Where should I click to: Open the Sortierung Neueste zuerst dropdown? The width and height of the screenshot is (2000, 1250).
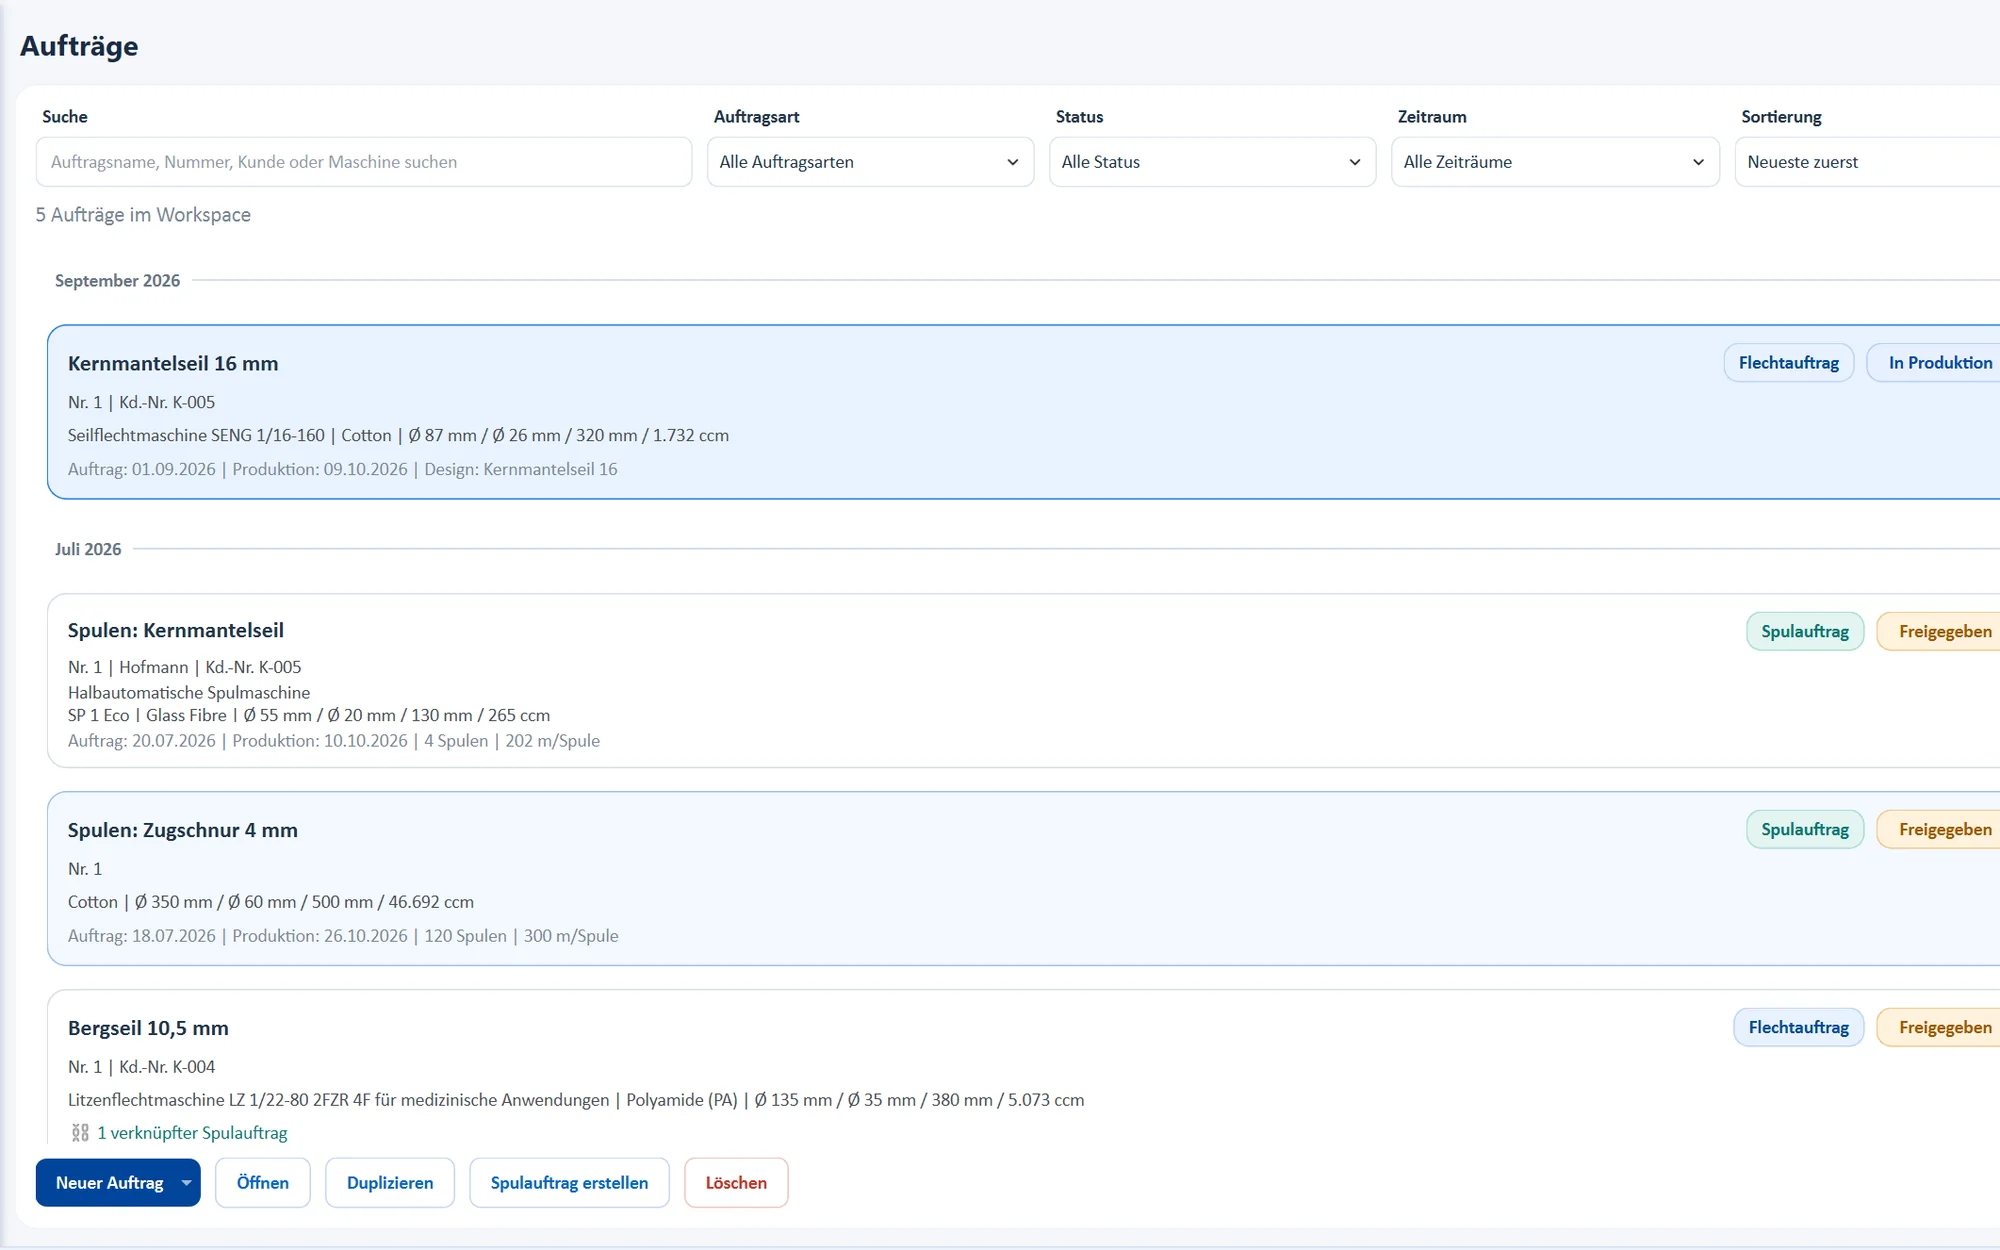tap(1868, 162)
